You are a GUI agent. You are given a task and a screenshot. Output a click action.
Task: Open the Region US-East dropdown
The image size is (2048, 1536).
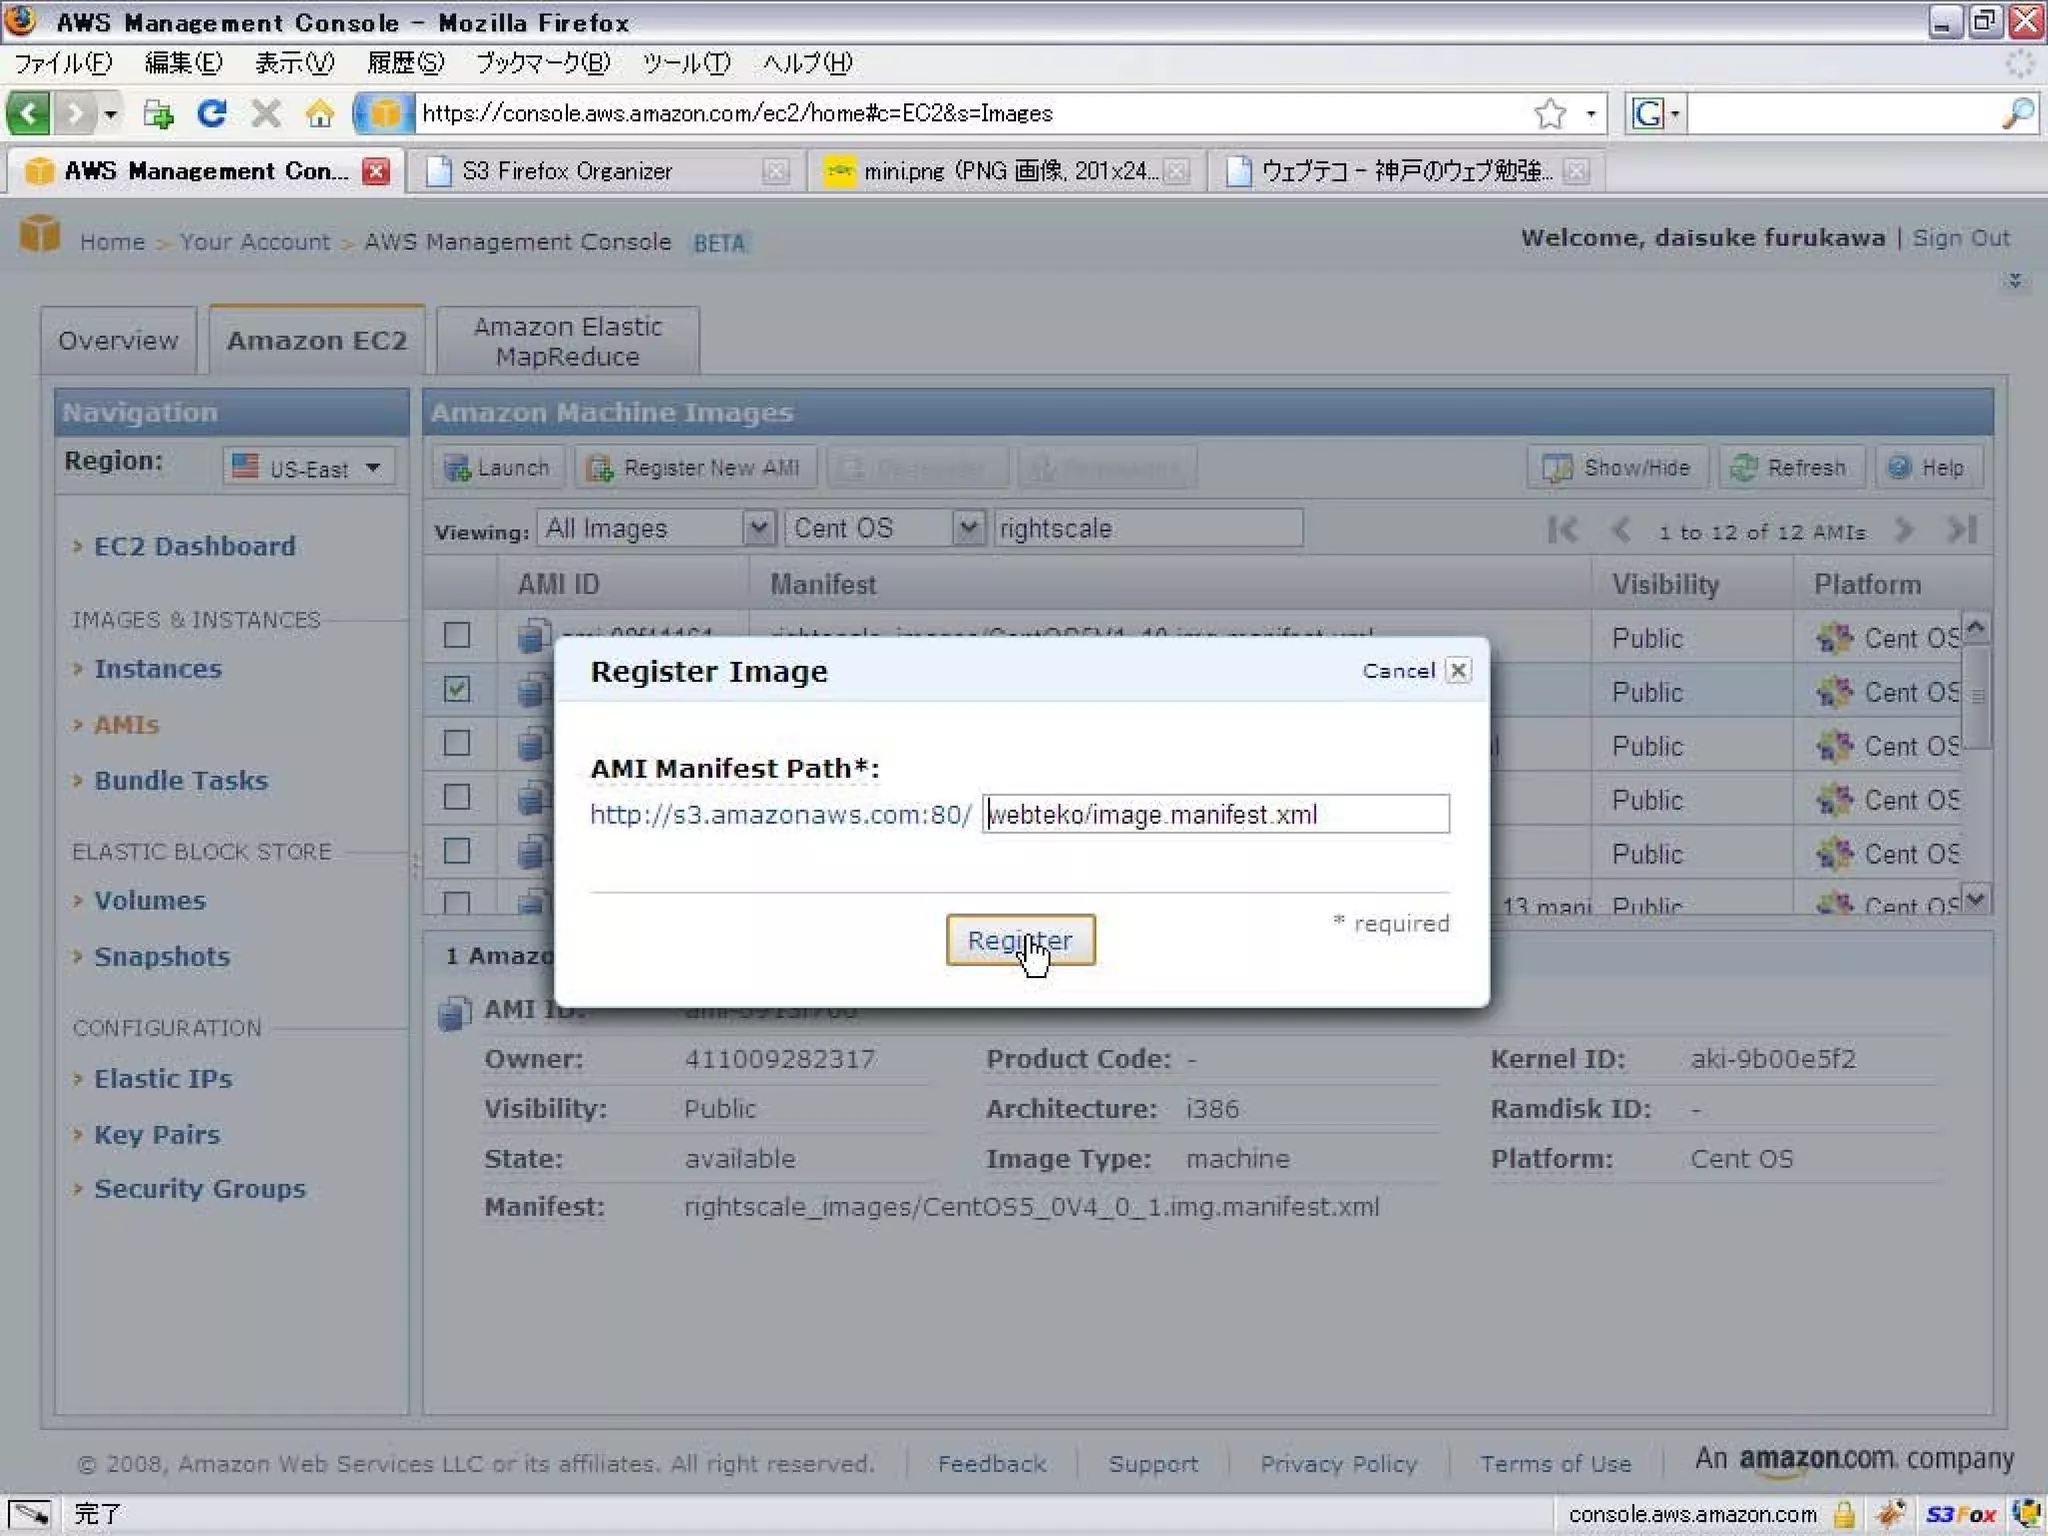click(309, 467)
